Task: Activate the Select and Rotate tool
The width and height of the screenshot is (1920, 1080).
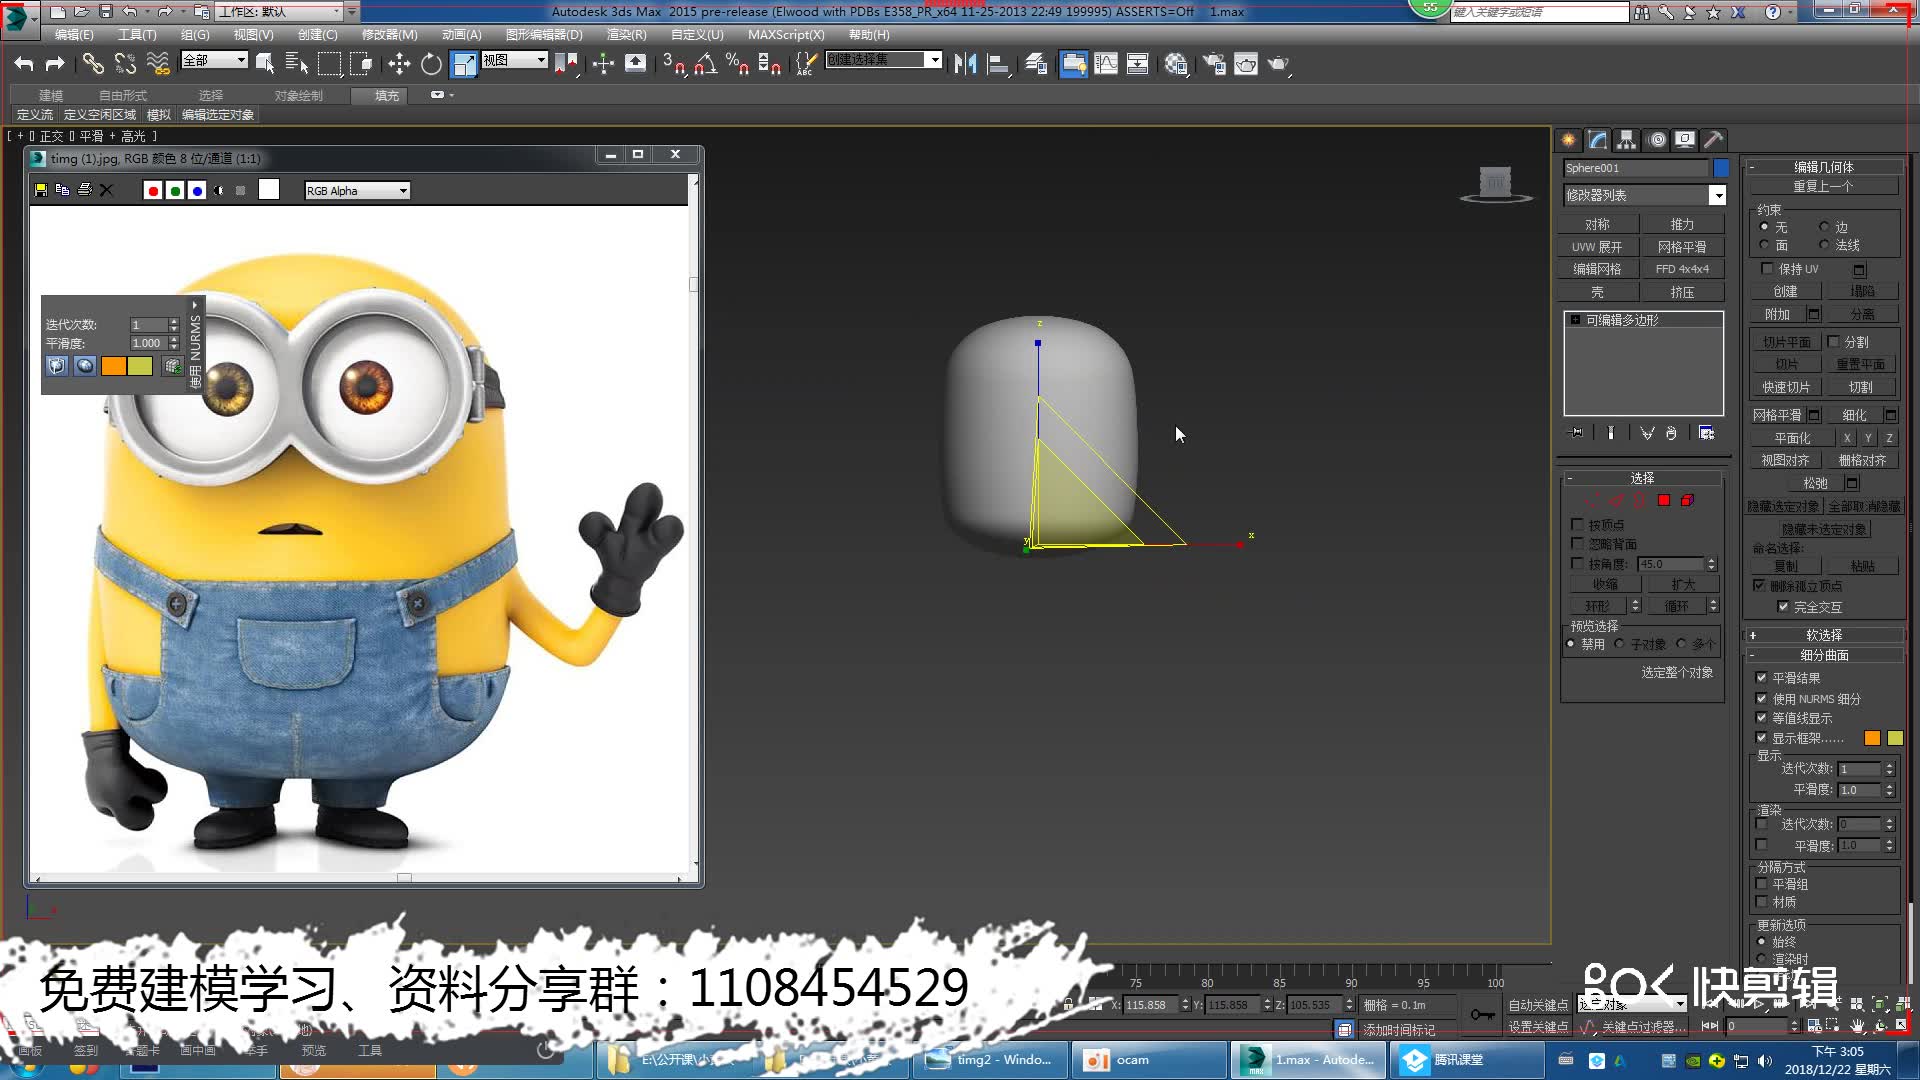Action: coord(431,64)
